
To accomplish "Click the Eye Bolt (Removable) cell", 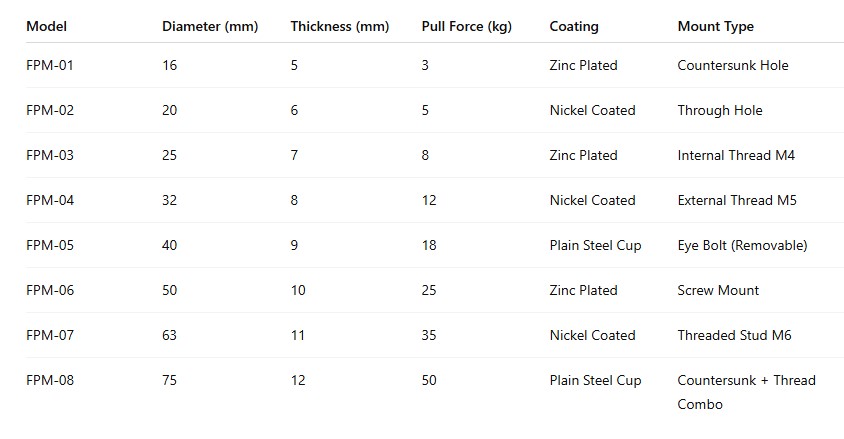I will (x=742, y=246).
